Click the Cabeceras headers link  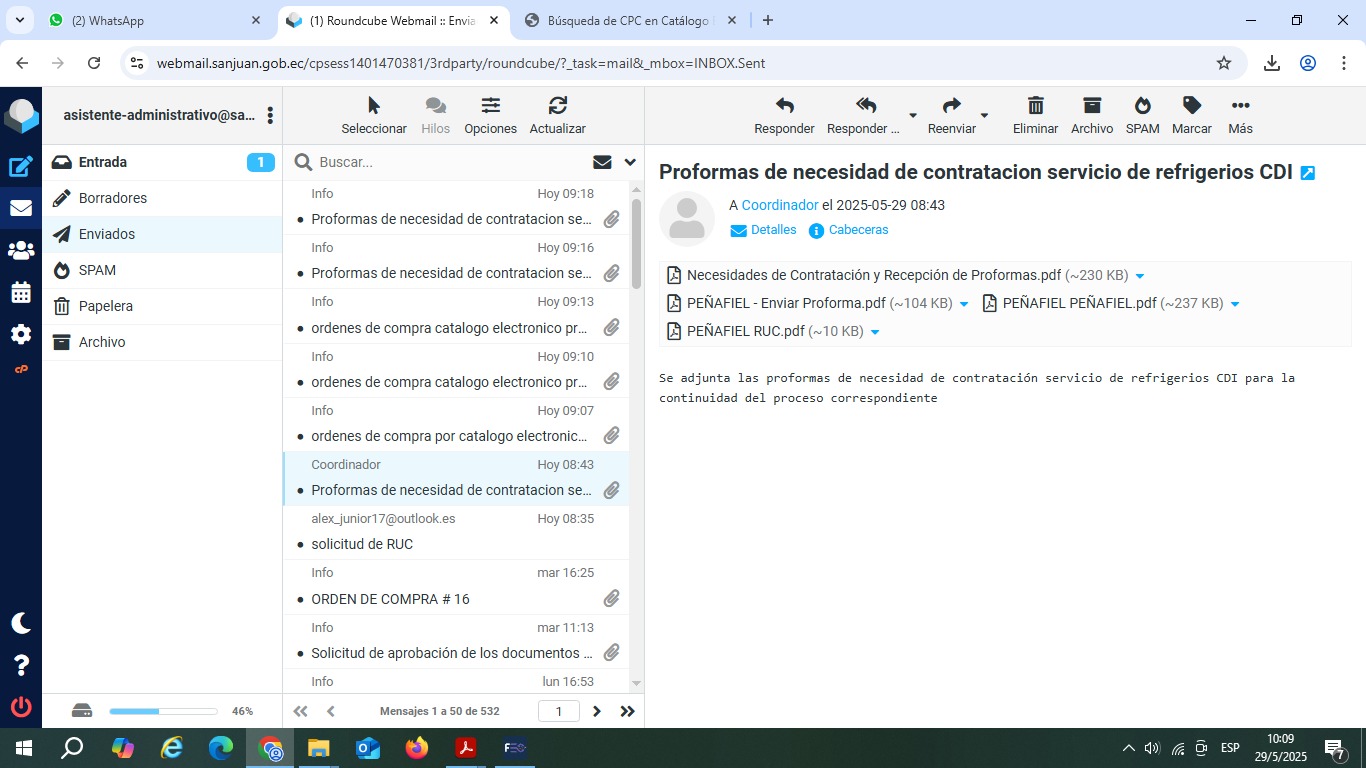tap(857, 230)
